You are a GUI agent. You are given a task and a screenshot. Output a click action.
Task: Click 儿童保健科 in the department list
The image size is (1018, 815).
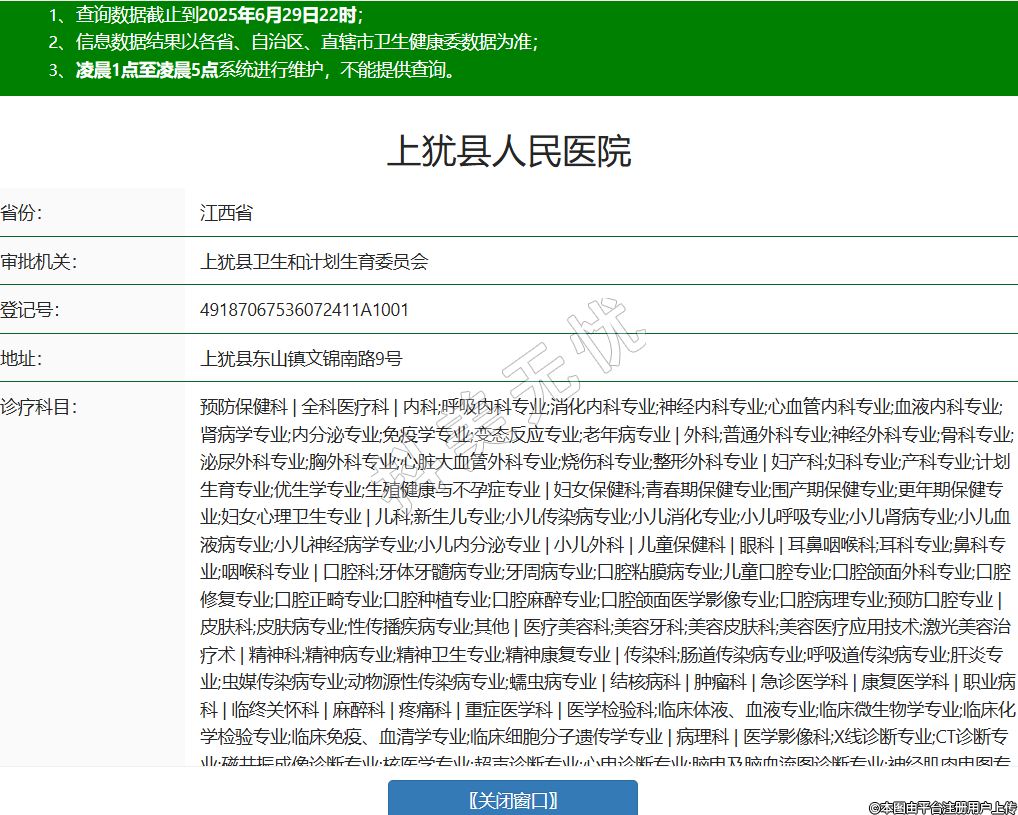[x=682, y=545]
